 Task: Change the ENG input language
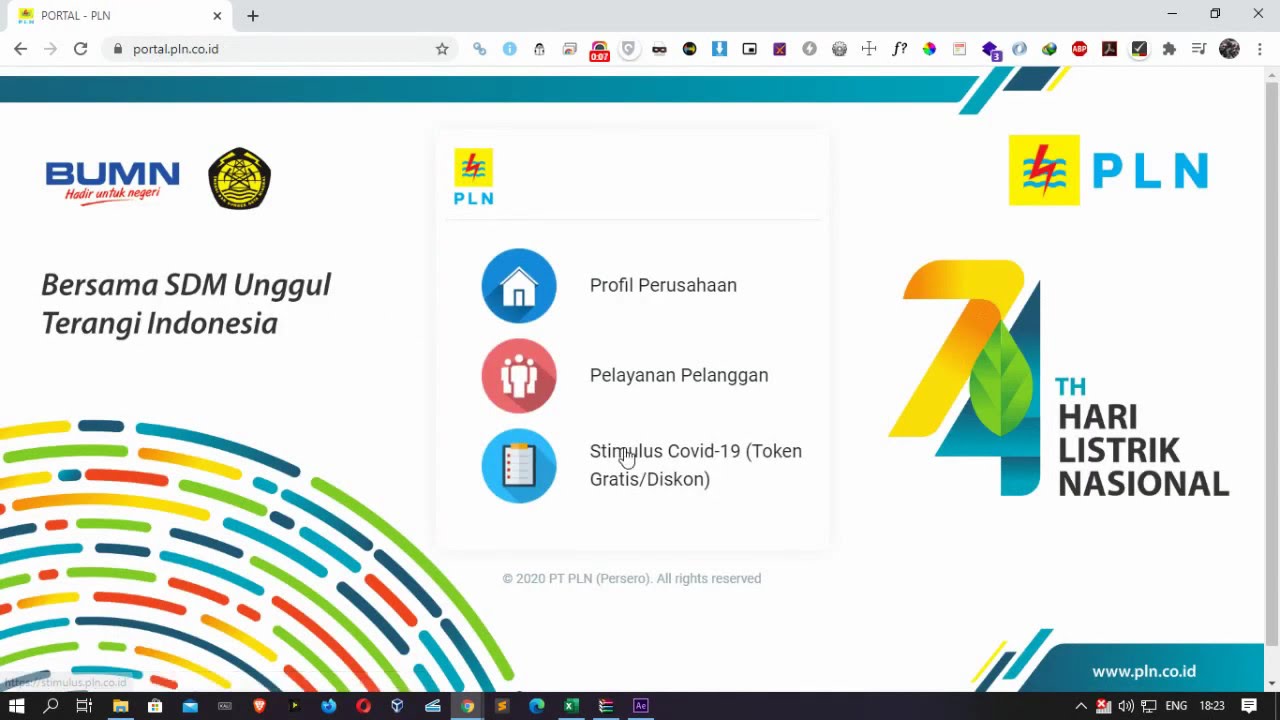tap(1176, 706)
